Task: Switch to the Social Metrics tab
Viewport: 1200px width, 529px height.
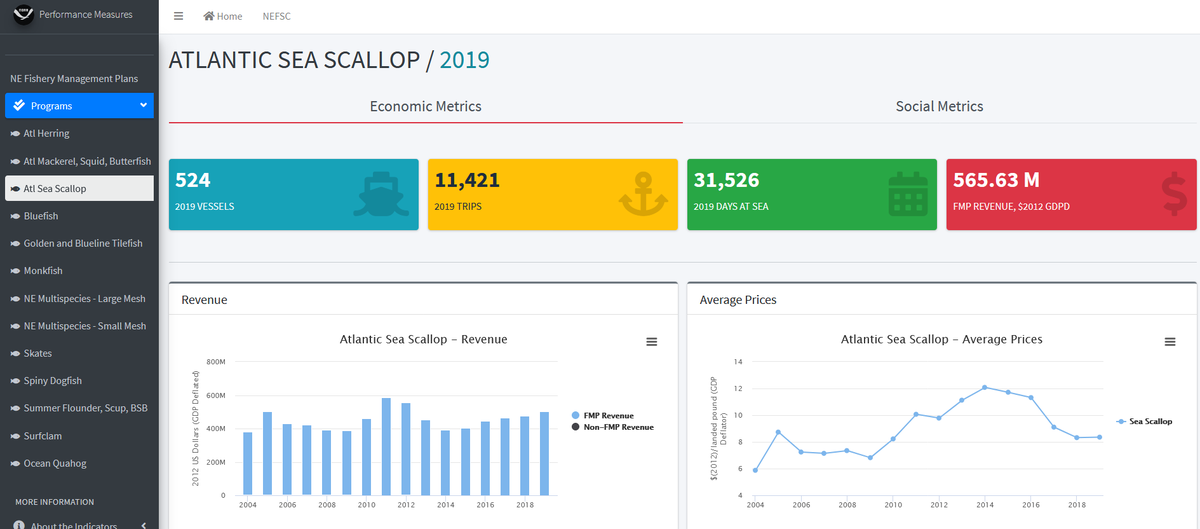Action: 939,106
